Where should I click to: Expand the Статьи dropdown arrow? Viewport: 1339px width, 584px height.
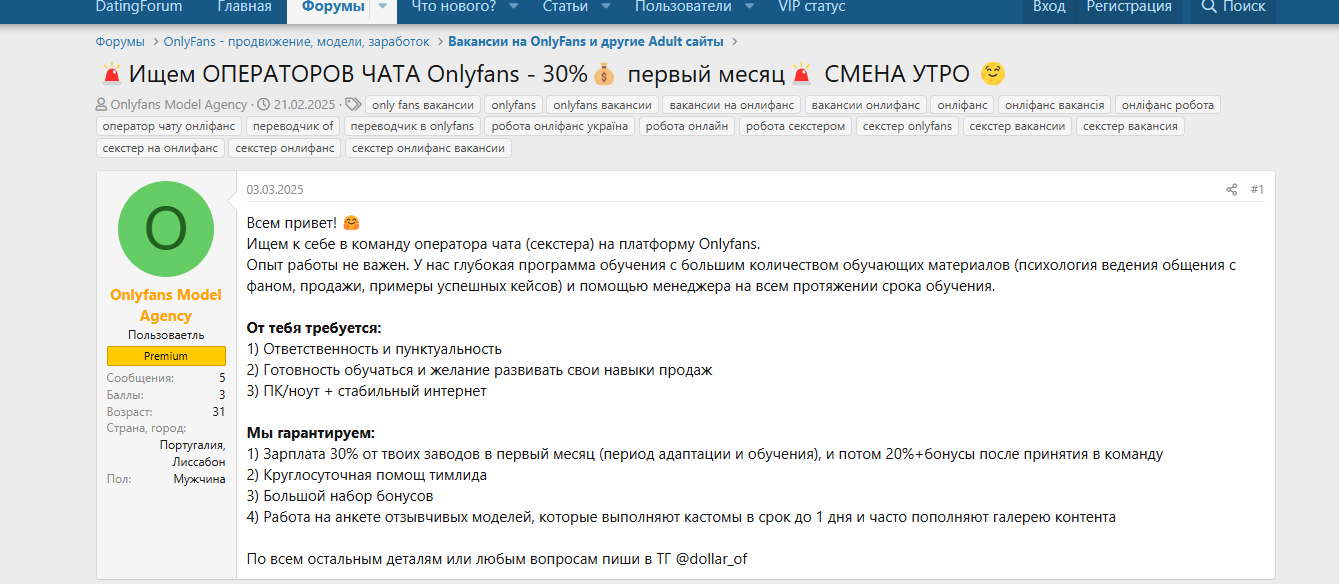tap(605, 7)
